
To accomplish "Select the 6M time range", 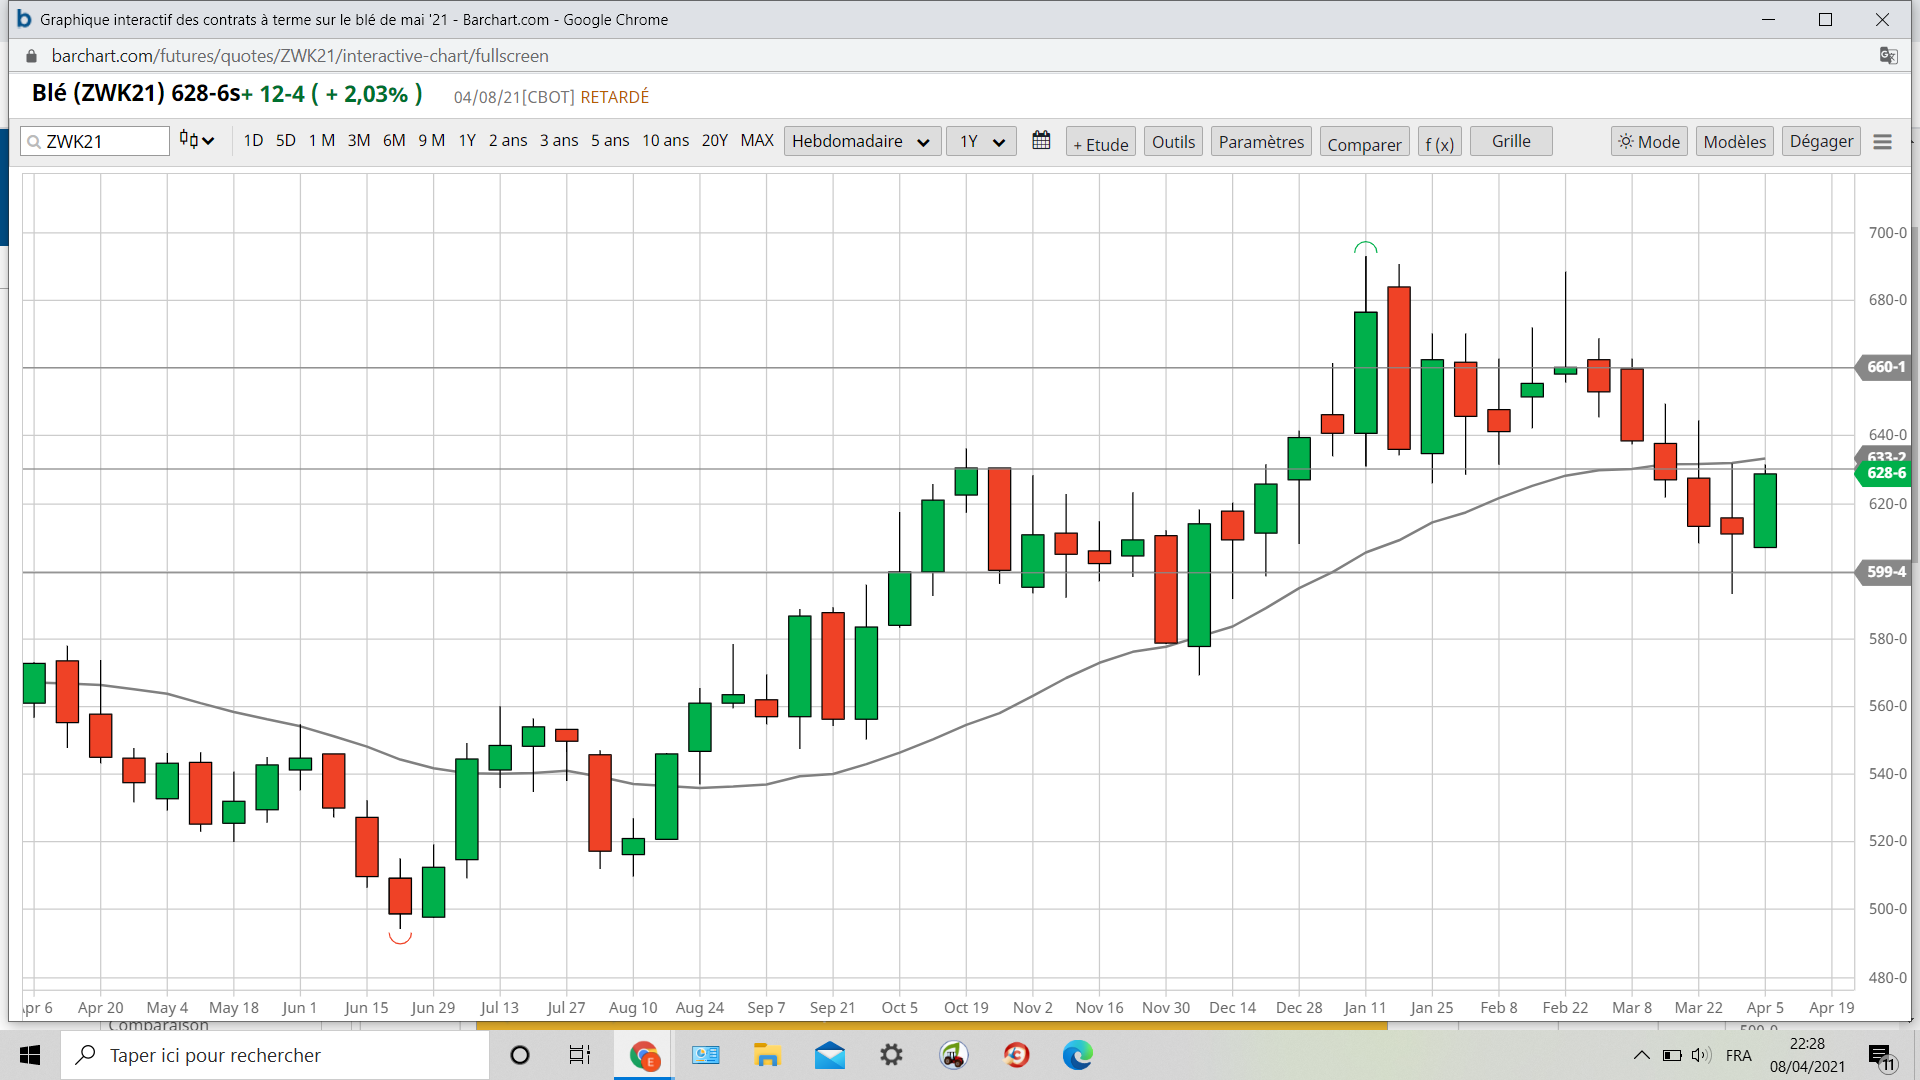I will pos(394,141).
